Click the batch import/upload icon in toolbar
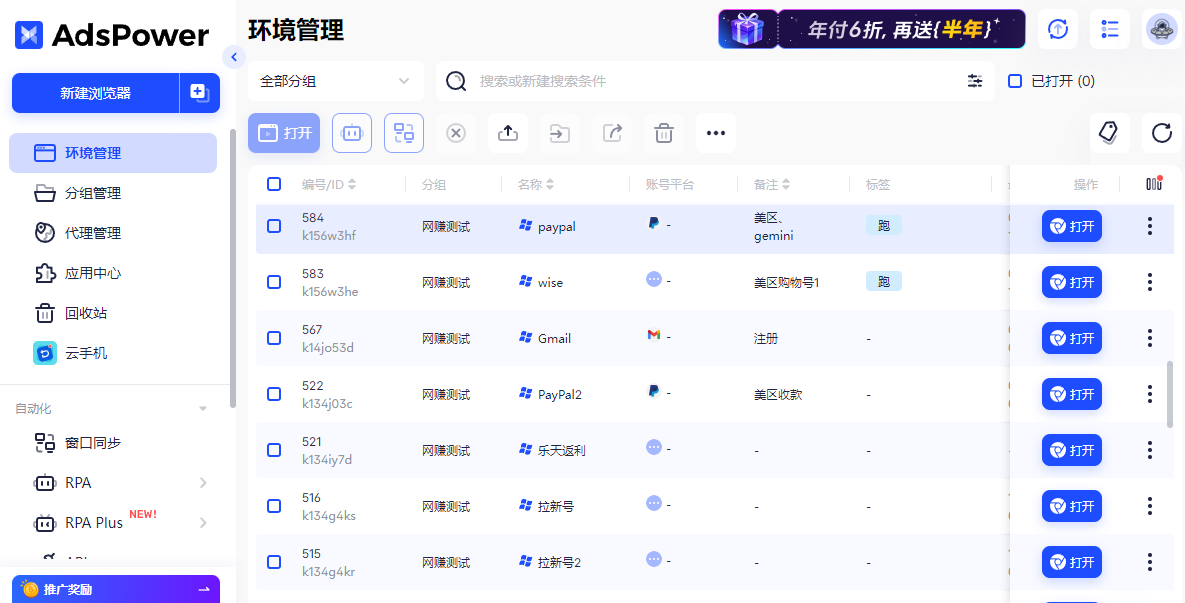Screen dimensions: 1185x603 508,133
